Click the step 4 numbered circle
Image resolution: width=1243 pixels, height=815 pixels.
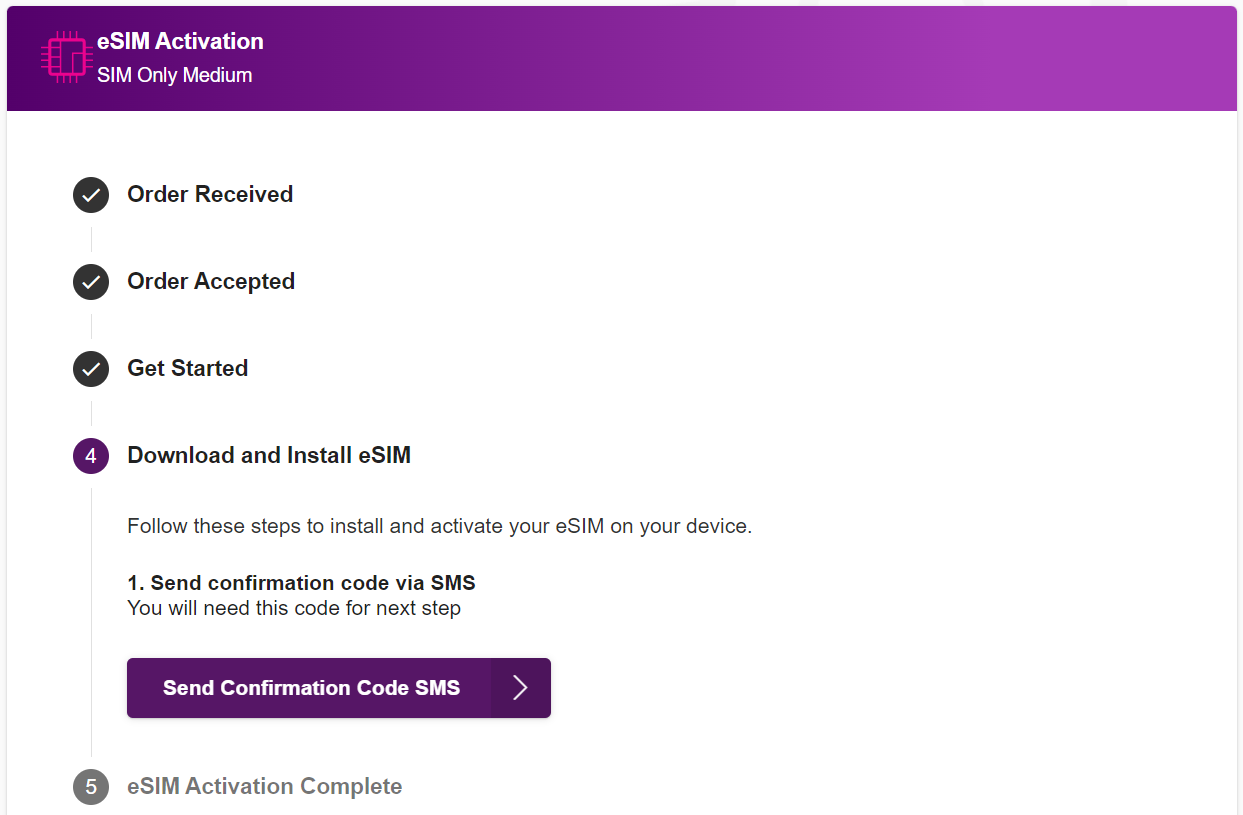90,455
